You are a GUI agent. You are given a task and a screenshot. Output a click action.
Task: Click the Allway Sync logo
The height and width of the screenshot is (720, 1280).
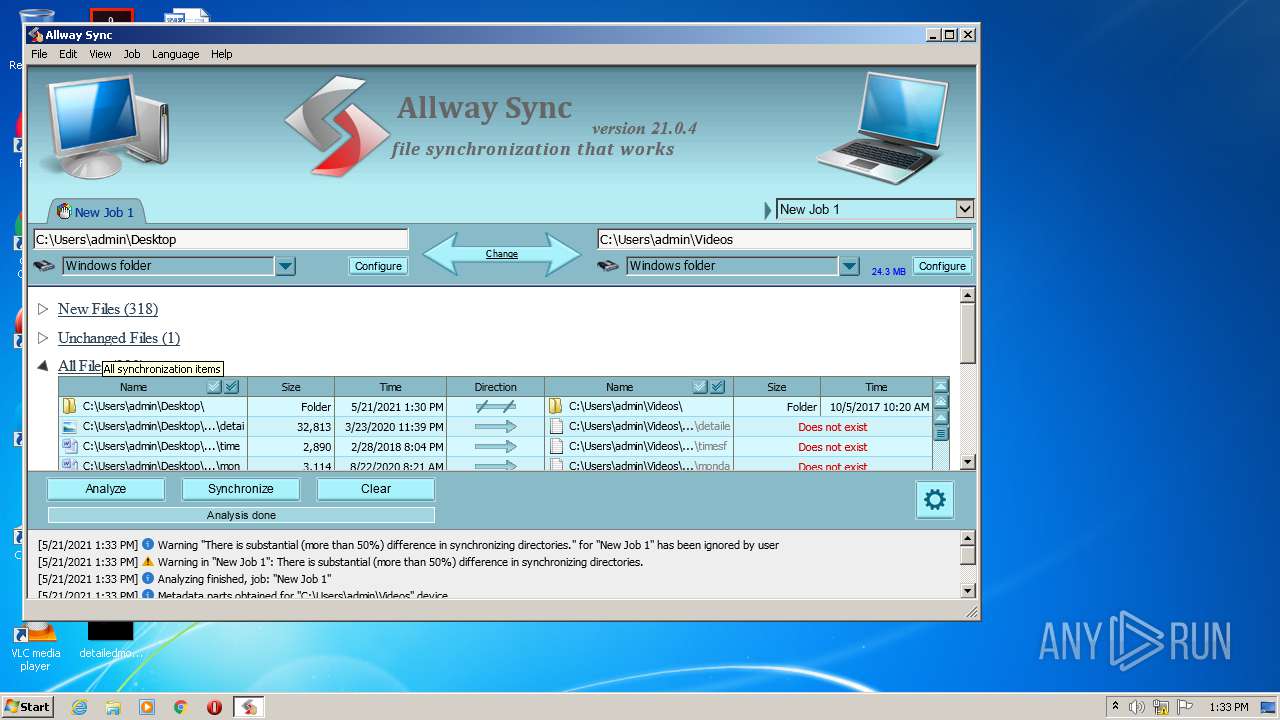pos(337,126)
